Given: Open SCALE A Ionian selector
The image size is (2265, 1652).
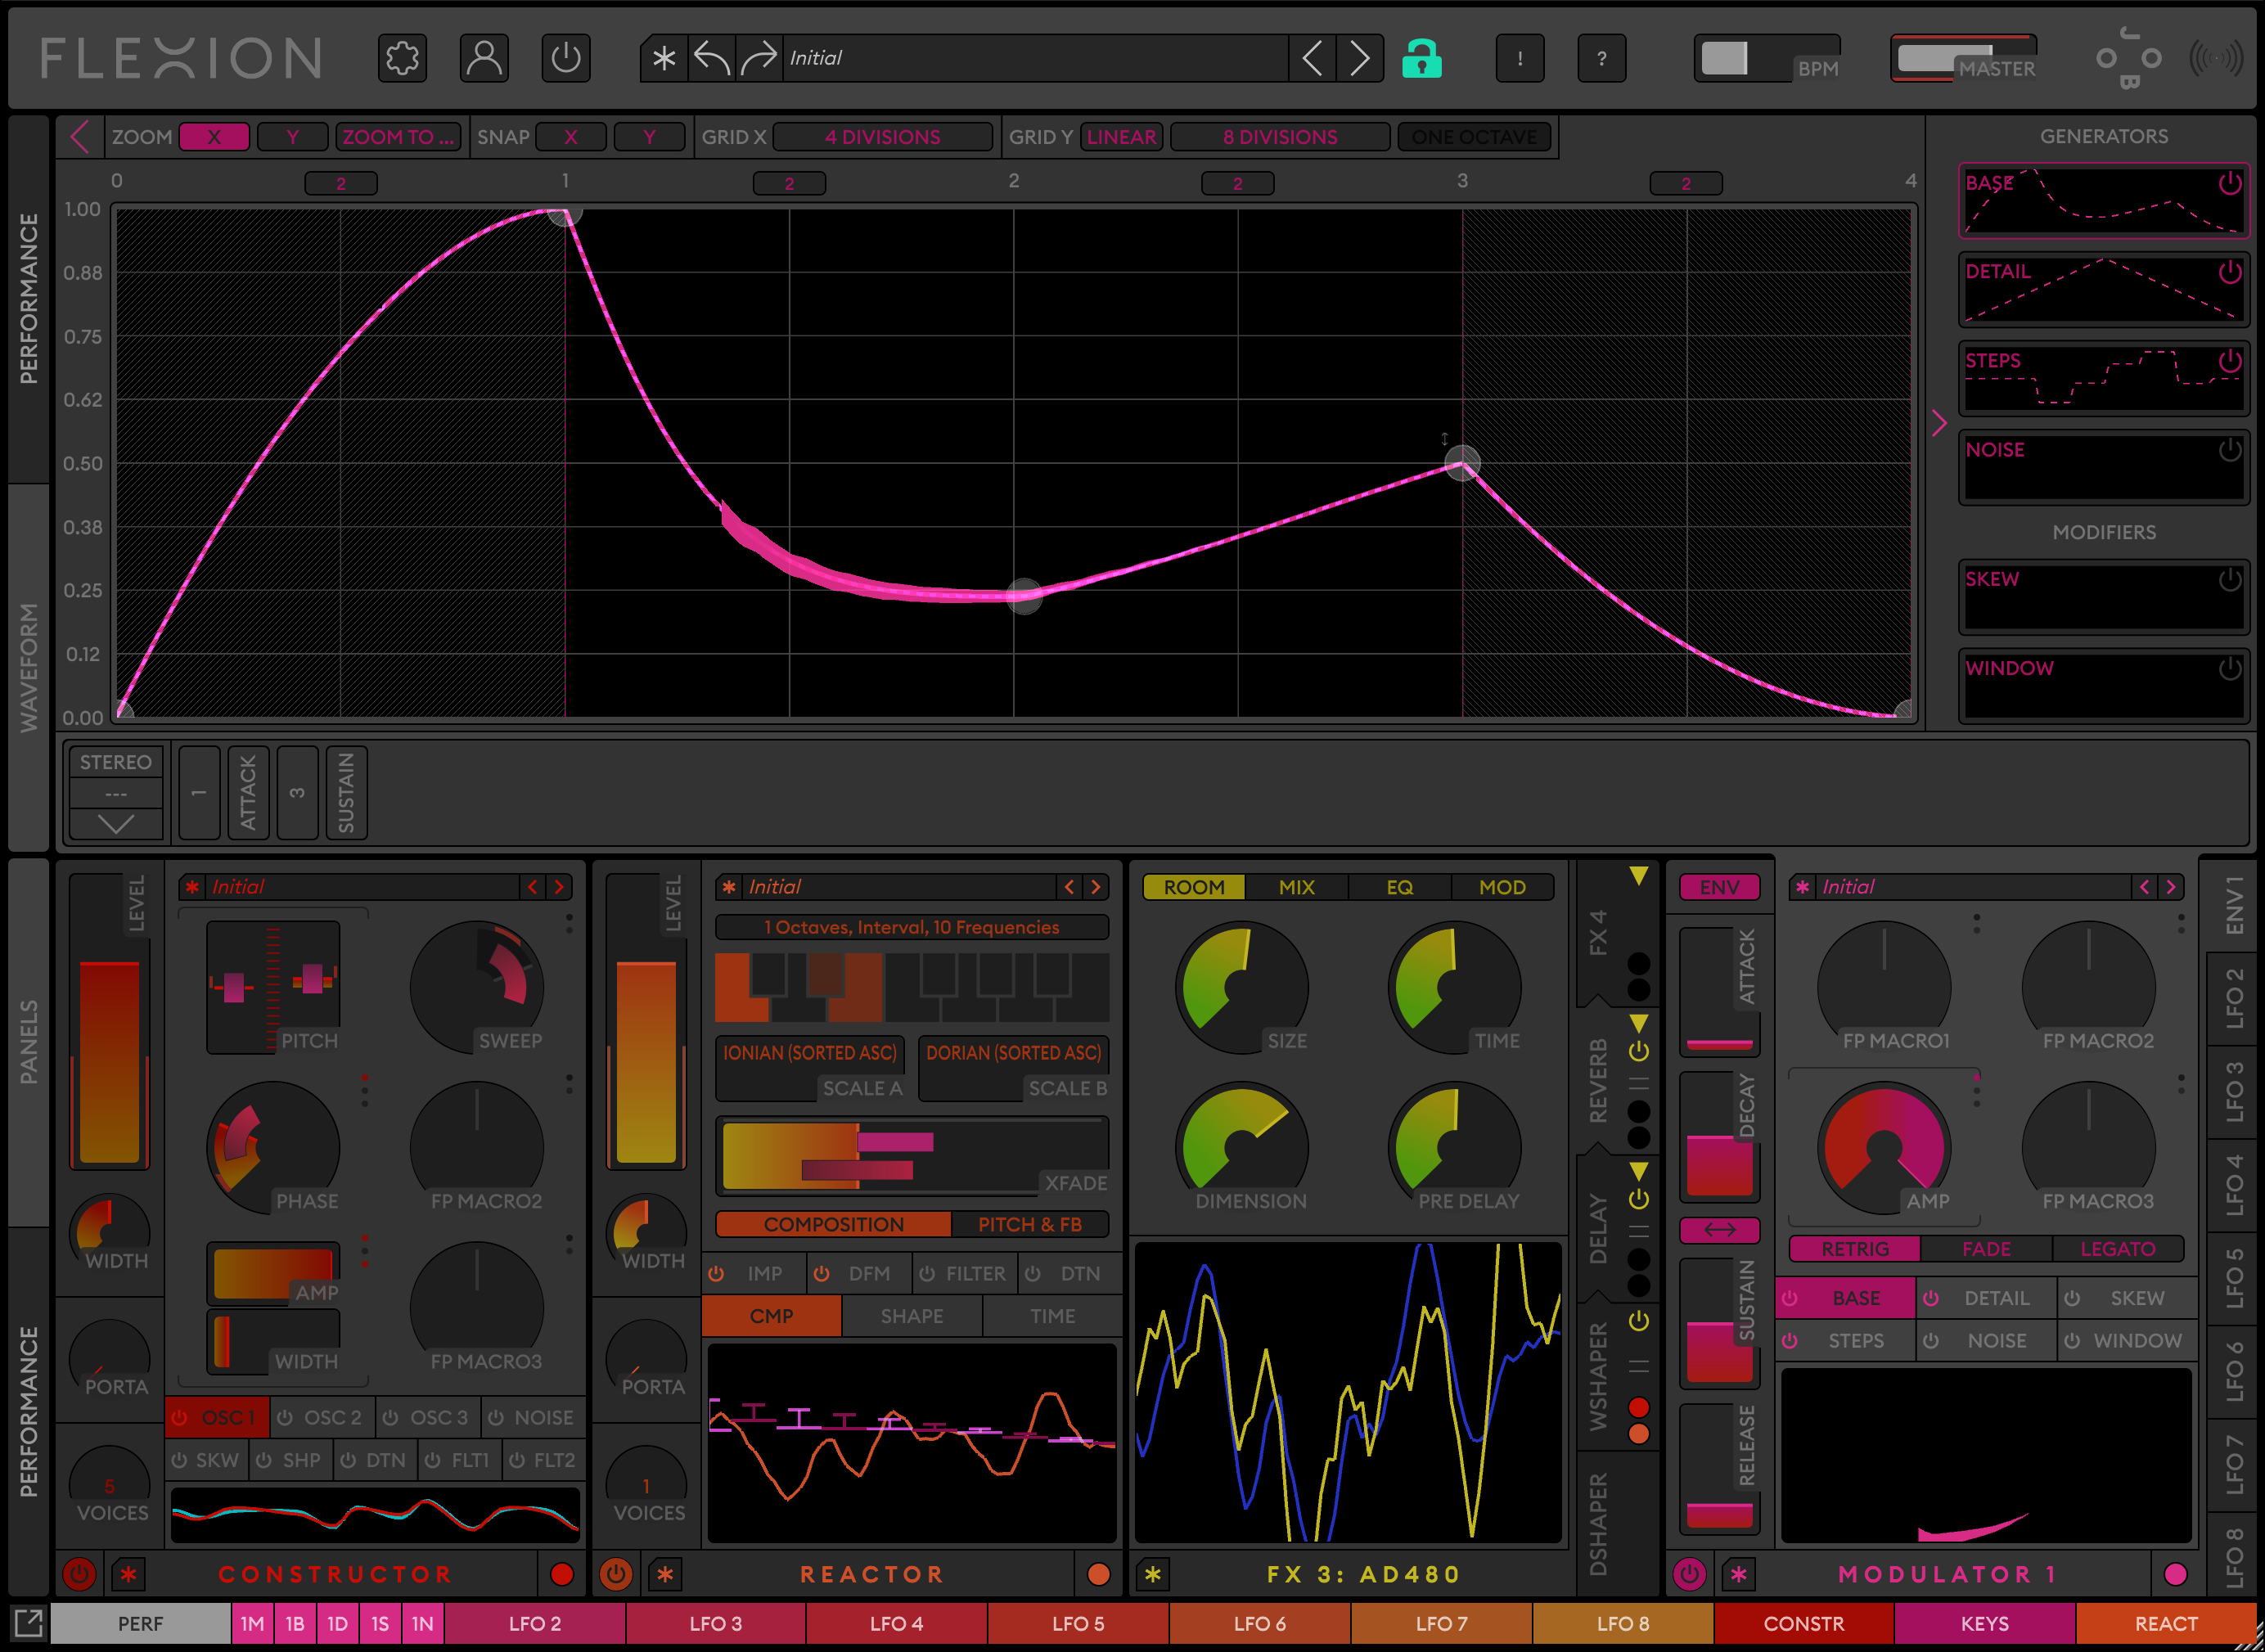Looking at the screenshot, I should click(810, 1069).
